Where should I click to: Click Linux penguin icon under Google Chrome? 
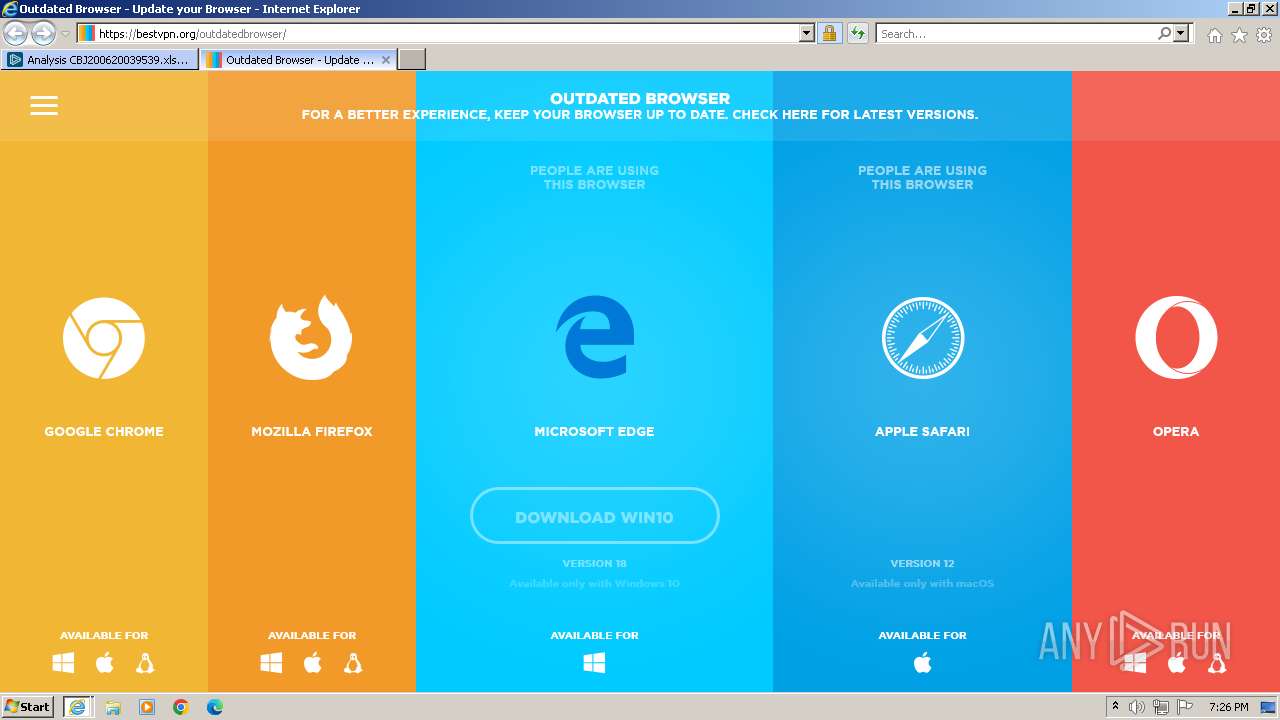(145, 663)
